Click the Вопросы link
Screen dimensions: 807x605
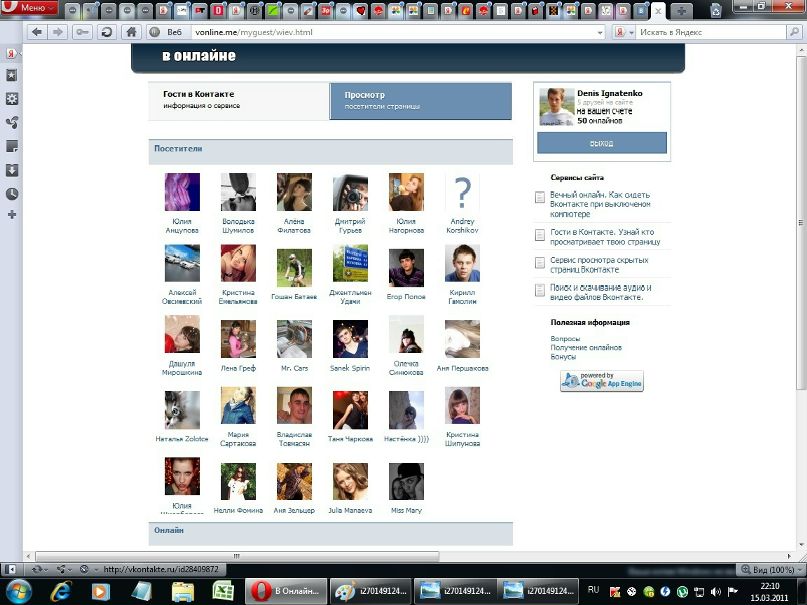point(565,339)
